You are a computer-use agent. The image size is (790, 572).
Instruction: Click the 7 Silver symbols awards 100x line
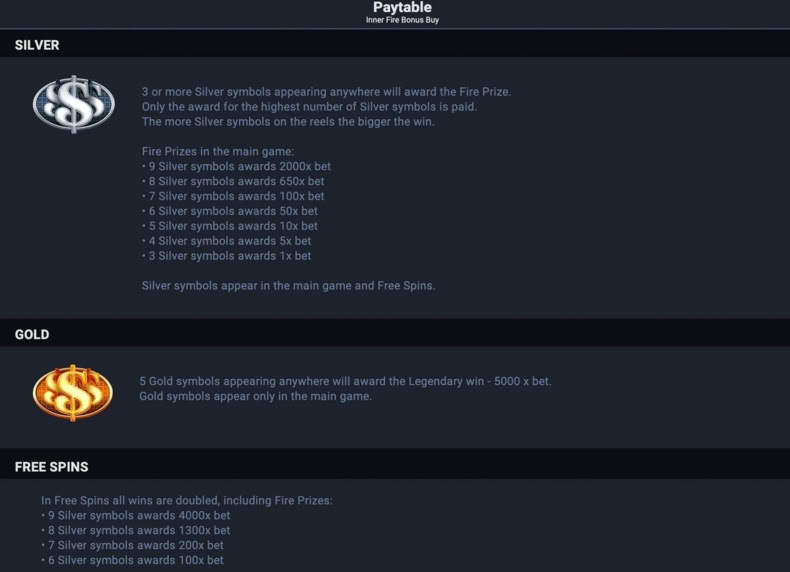233,196
